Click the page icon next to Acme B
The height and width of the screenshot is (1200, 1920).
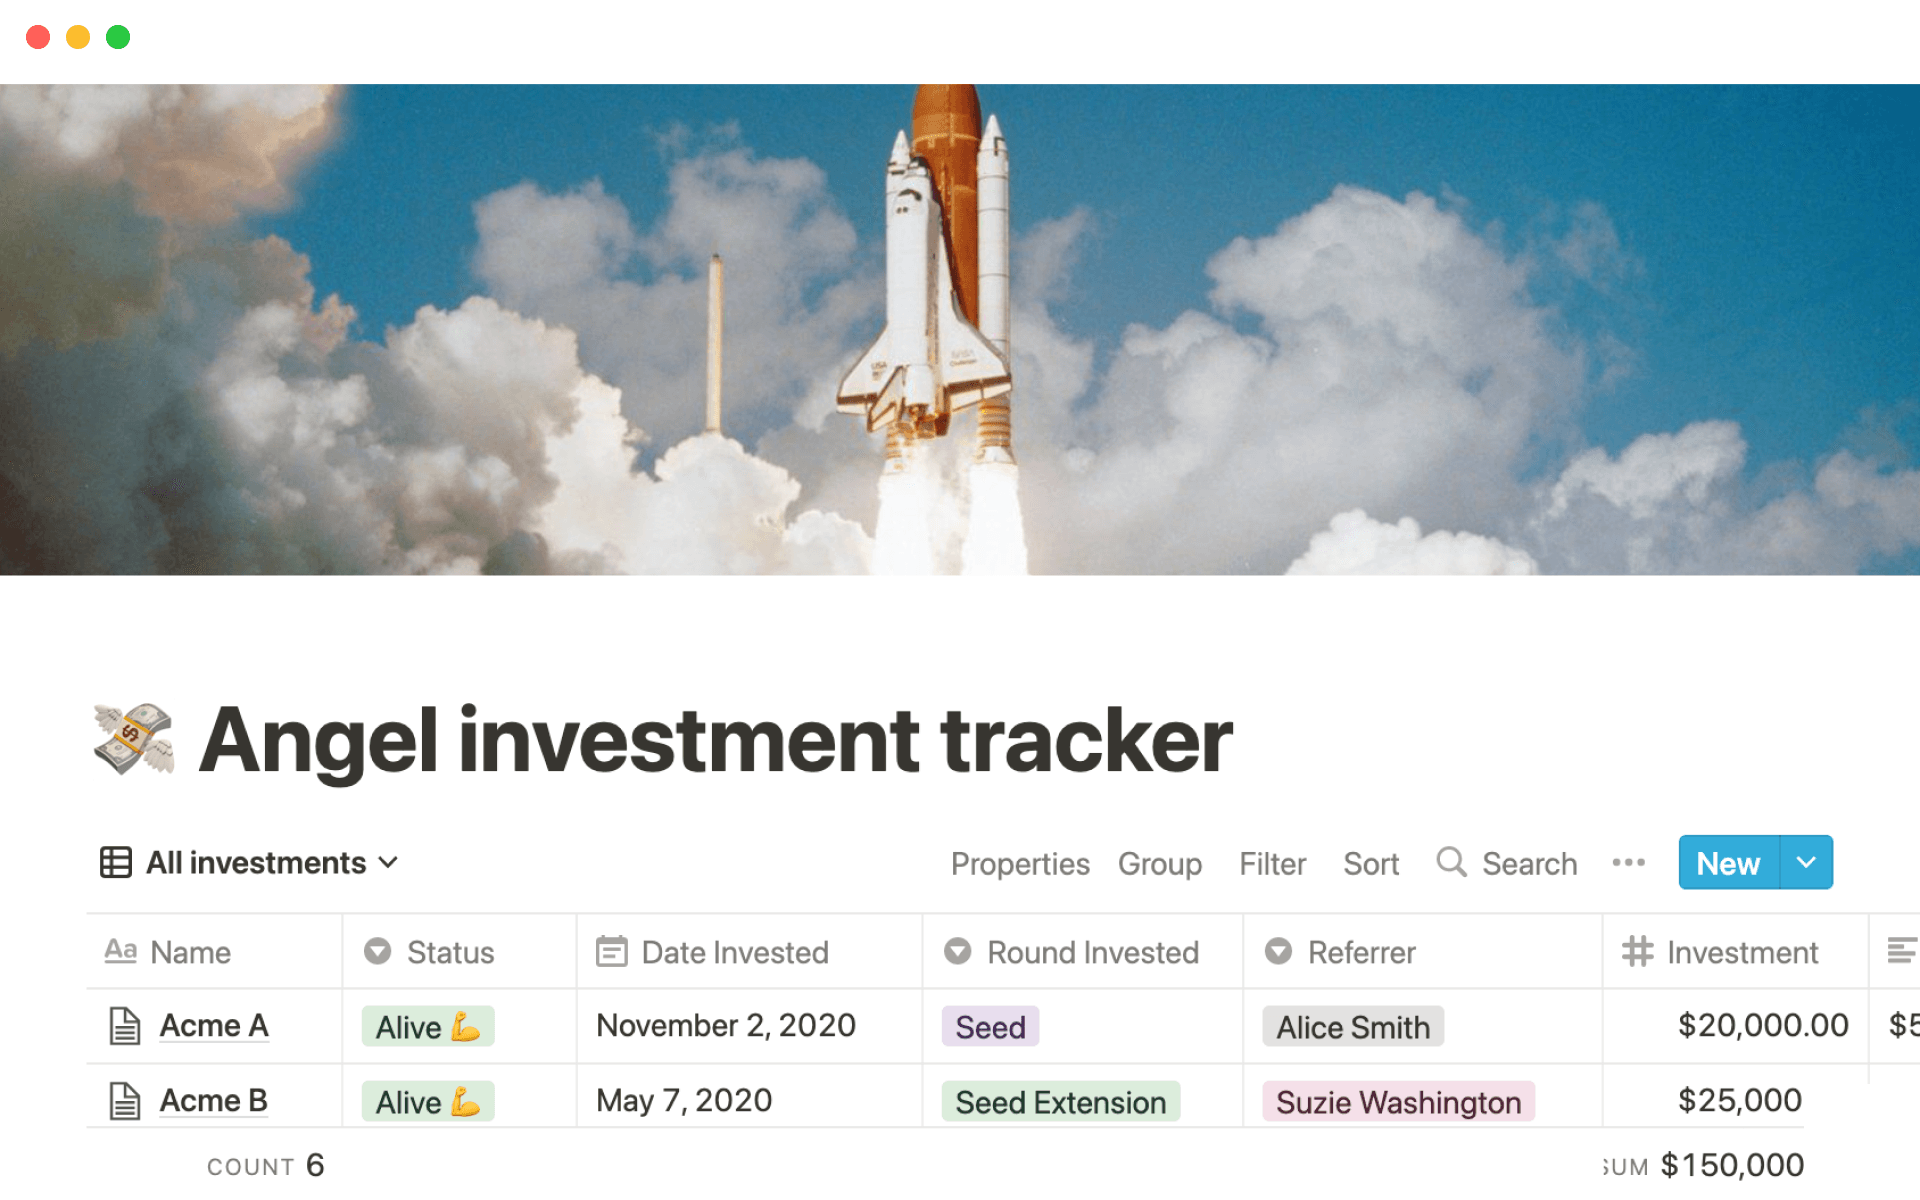(x=124, y=1100)
